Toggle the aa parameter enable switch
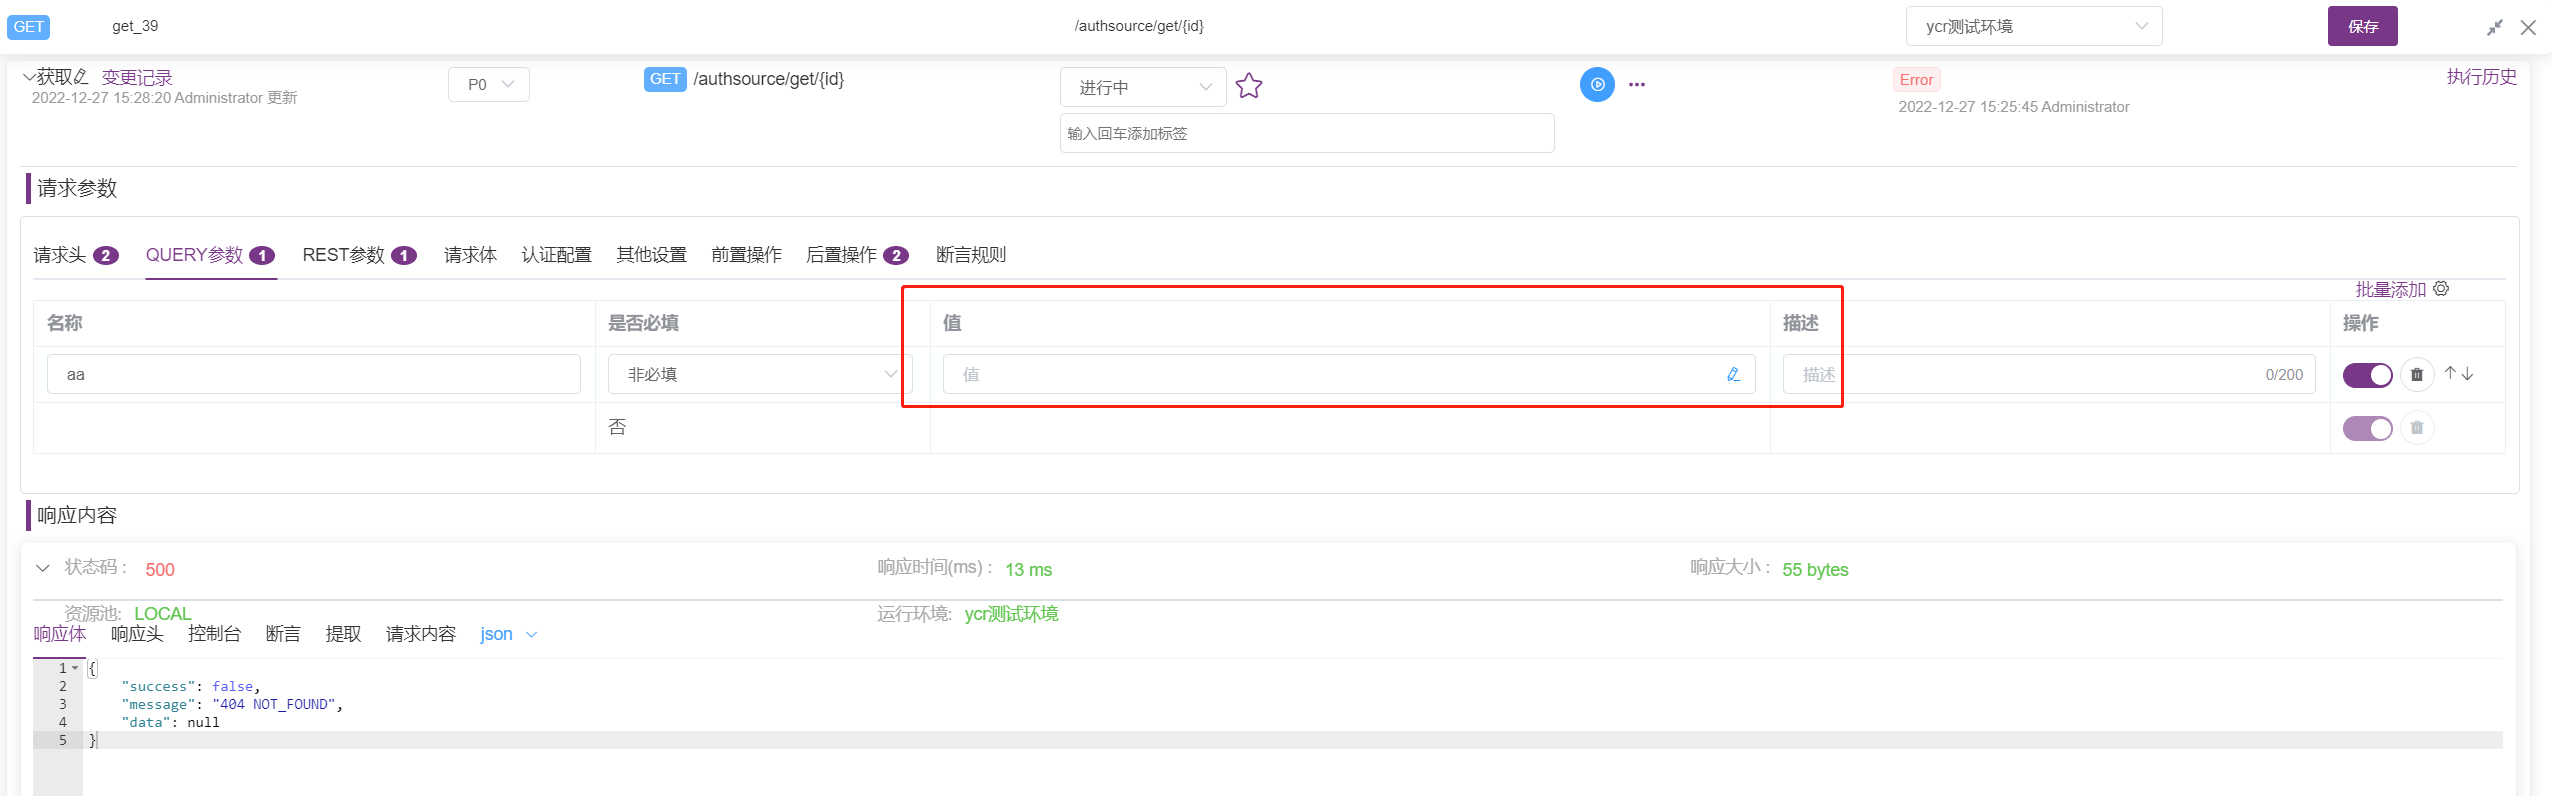The width and height of the screenshot is (2552, 796). click(2367, 375)
